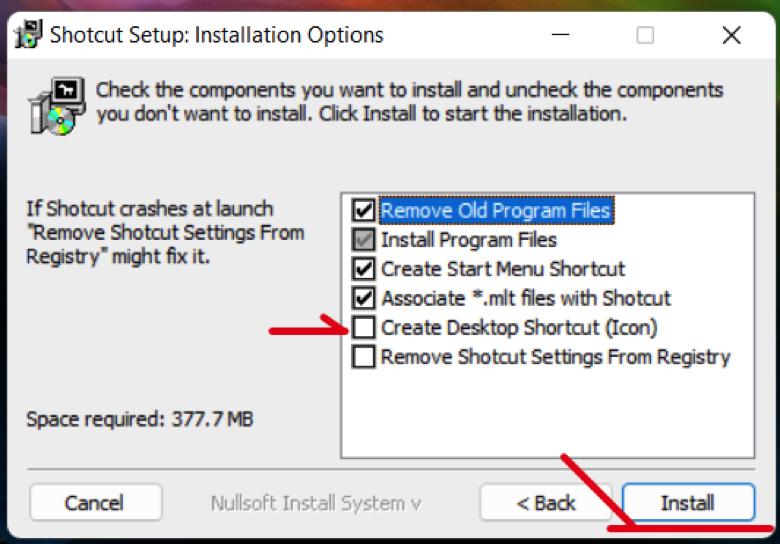
Task: Uncheck Create Start Menu Shortcut
Action: [364, 269]
